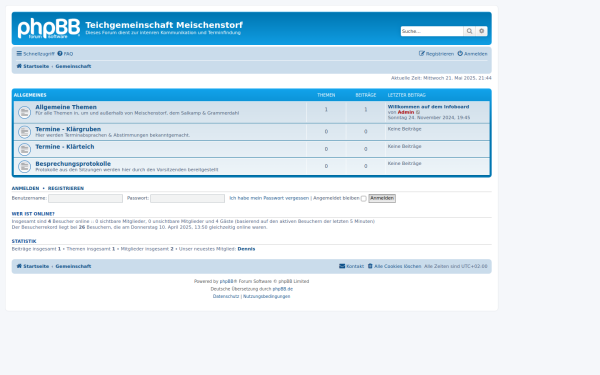Viewport: 600px width, 375px height.
Task: Open the Kontakt link in the footer
Action: pyautogui.click(x=352, y=266)
